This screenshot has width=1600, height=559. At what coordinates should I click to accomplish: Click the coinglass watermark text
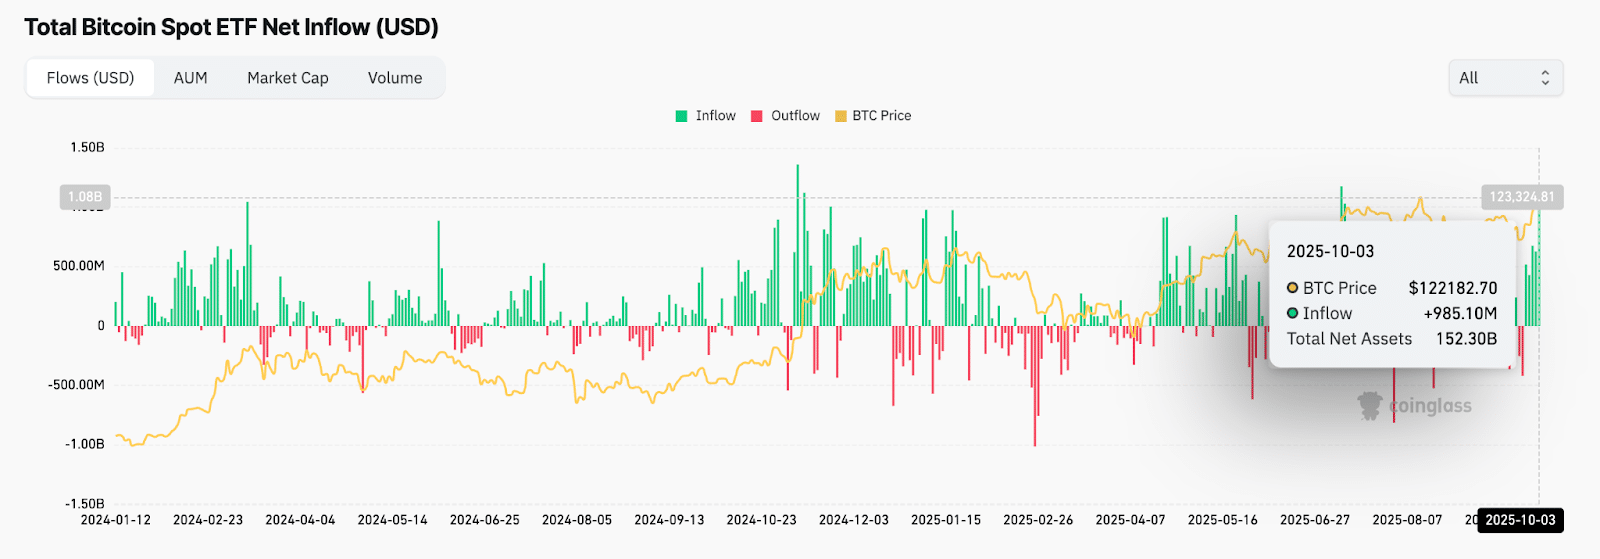point(1430,406)
